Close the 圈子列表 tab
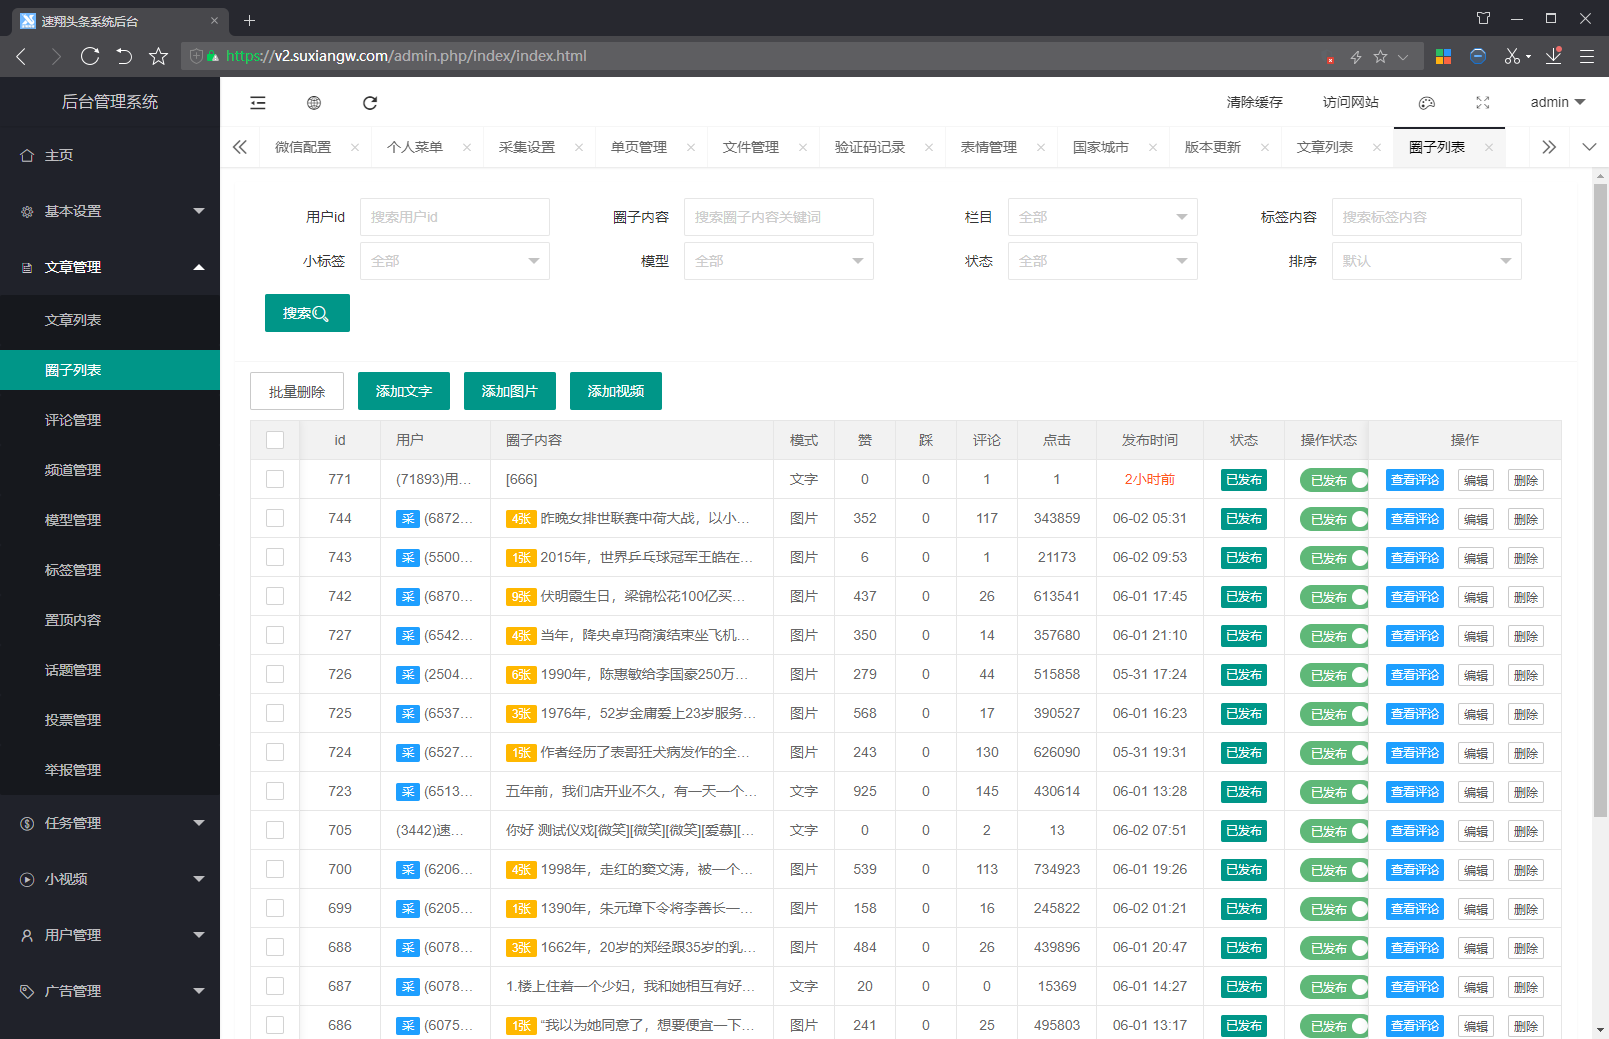 click(x=1489, y=147)
